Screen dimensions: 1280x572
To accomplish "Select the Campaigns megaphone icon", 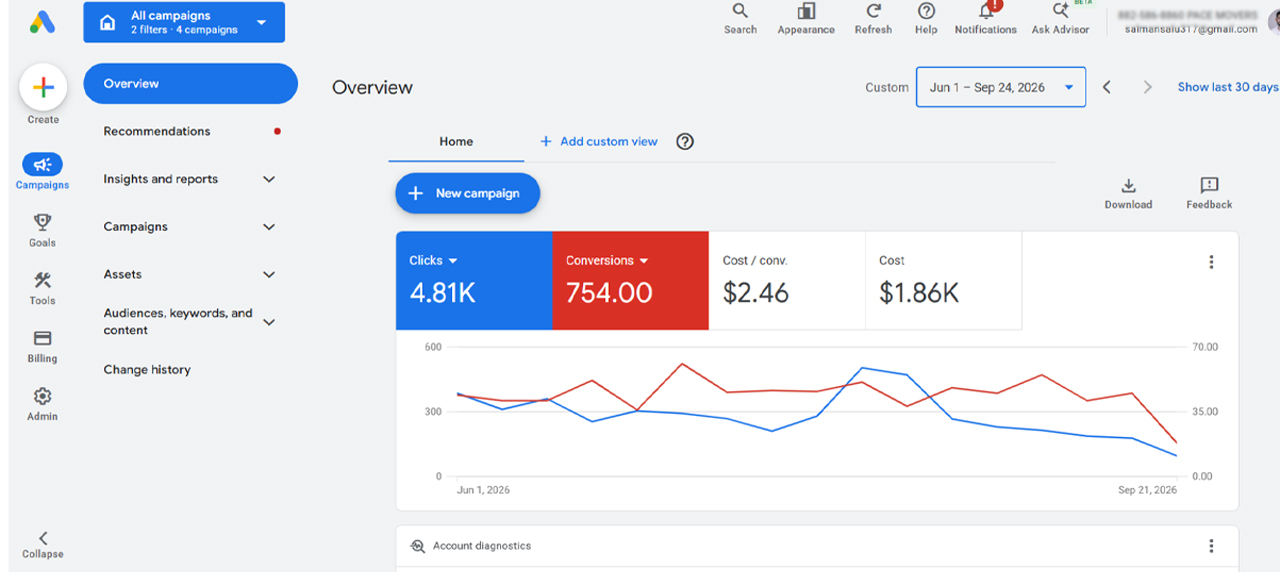I will 42,165.
